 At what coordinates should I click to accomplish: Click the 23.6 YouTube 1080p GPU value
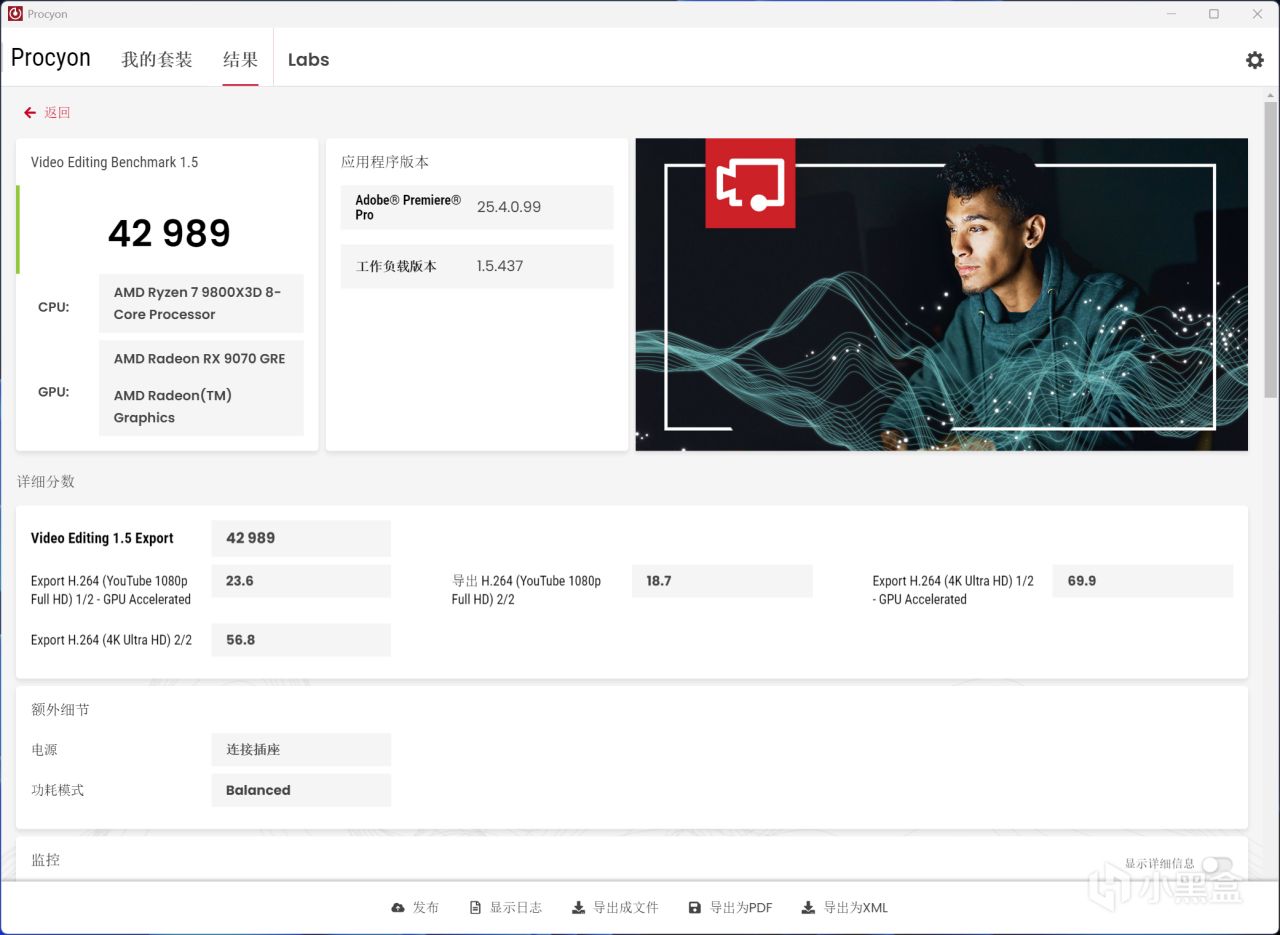coord(301,581)
